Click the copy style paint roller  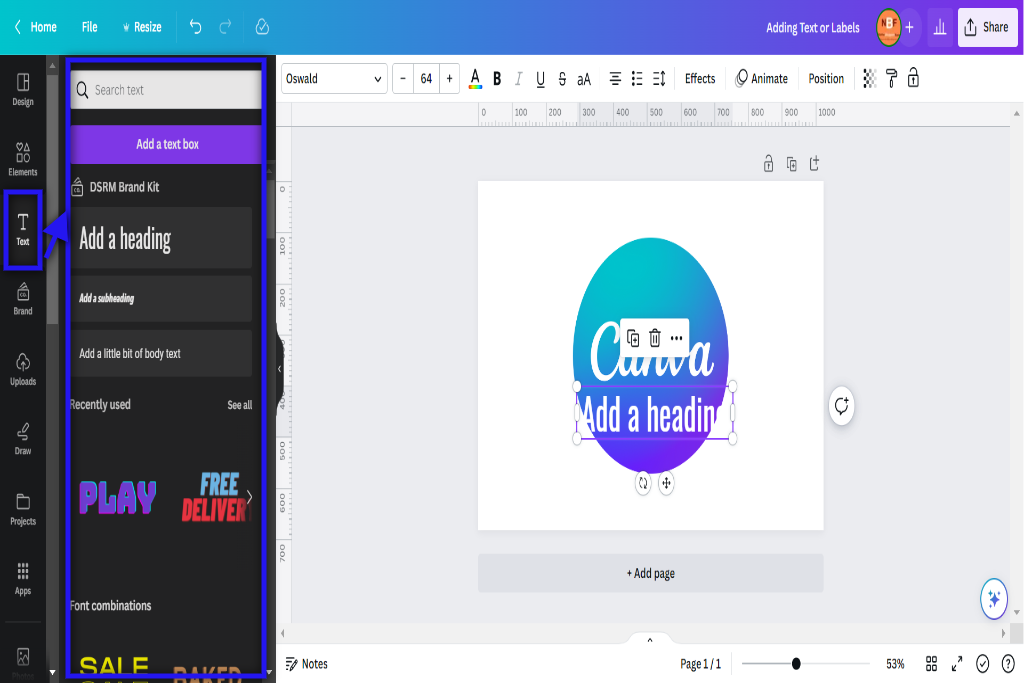click(x=891, y=78)
